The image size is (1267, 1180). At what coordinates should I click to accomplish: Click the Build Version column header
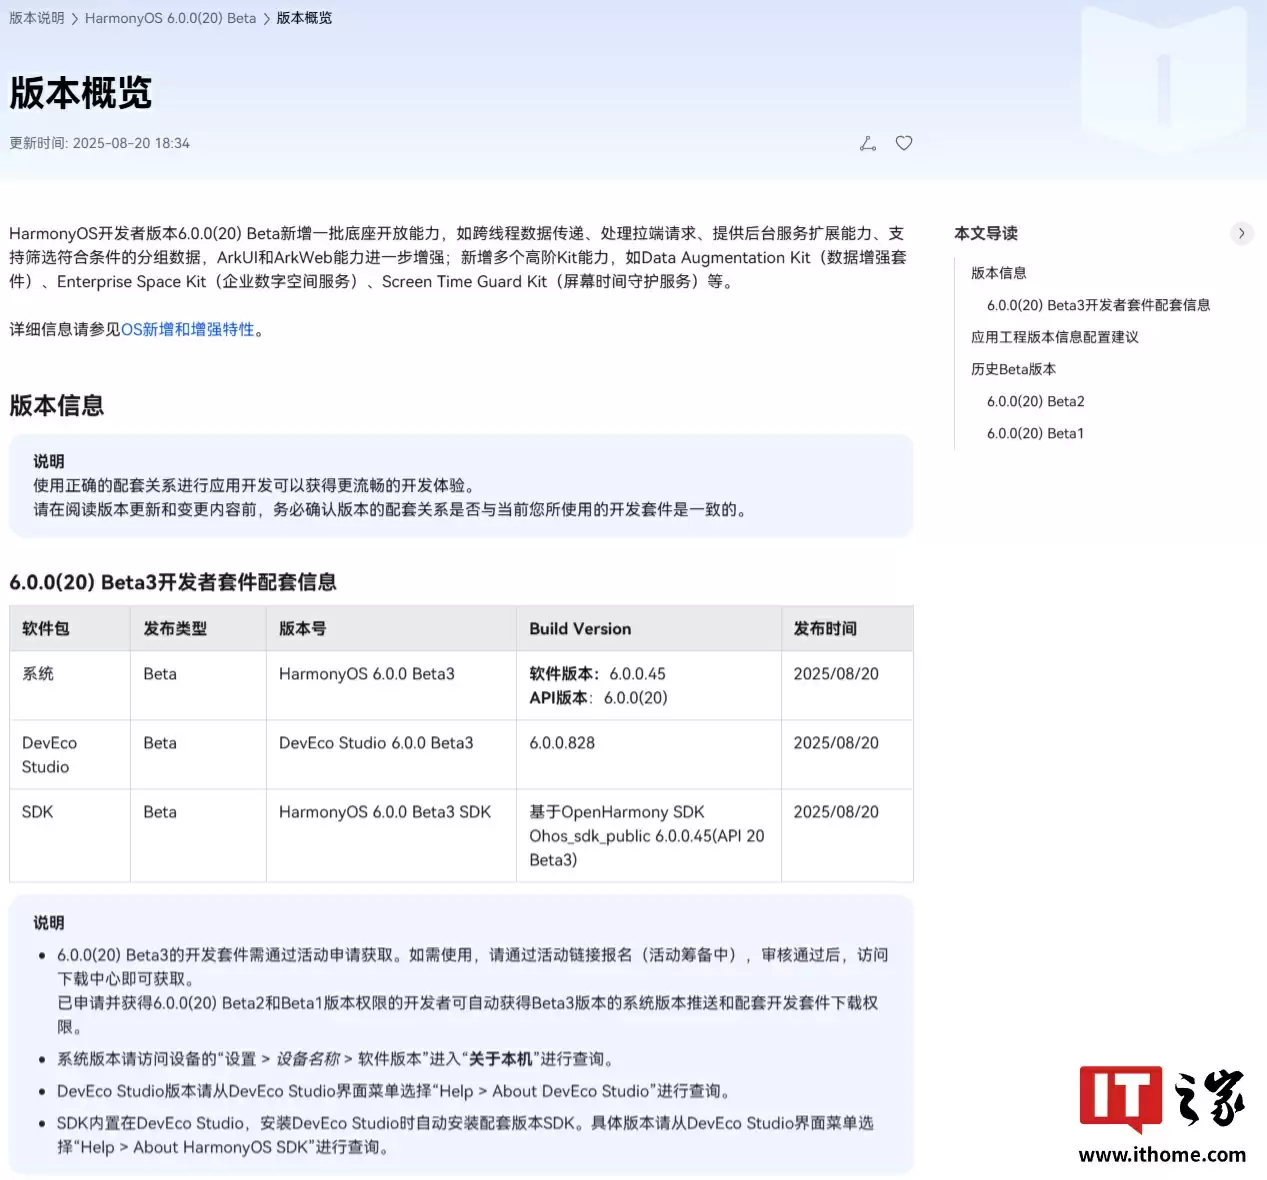[x=580, y=629]
